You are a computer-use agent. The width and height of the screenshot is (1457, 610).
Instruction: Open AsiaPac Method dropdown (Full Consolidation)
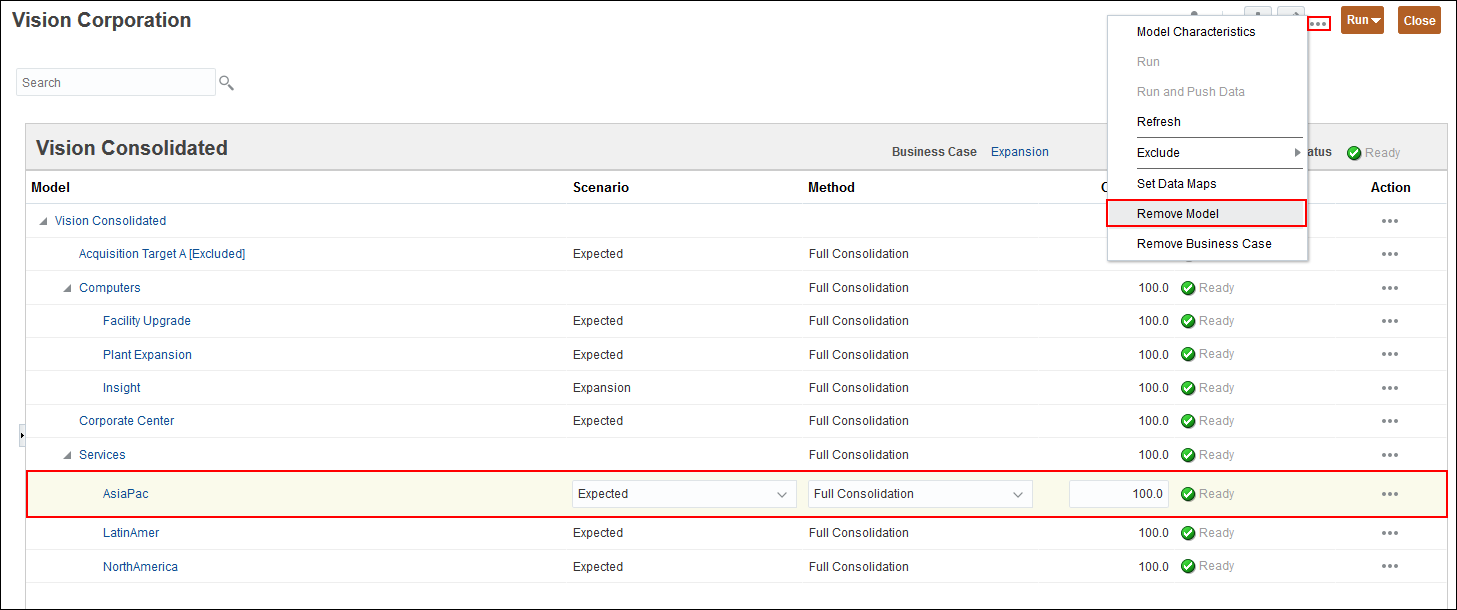920,494
